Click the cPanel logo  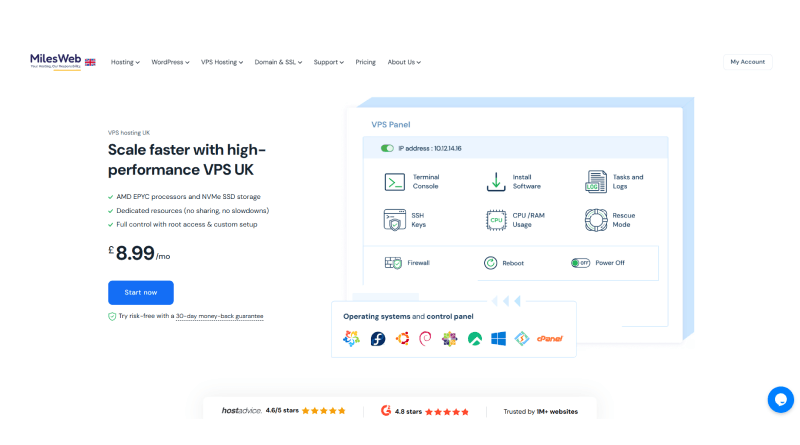(x=549, y=338)
